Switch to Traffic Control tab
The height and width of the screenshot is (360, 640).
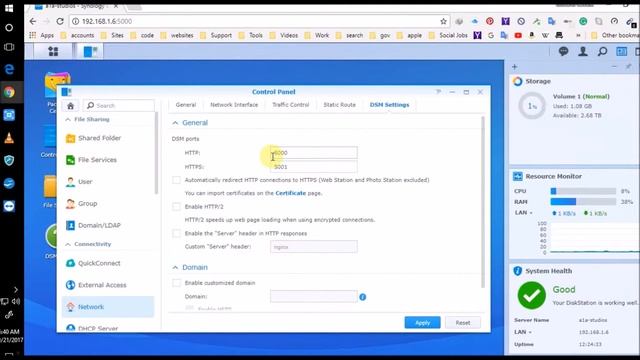pyautogui.click(x=291, y=105)
